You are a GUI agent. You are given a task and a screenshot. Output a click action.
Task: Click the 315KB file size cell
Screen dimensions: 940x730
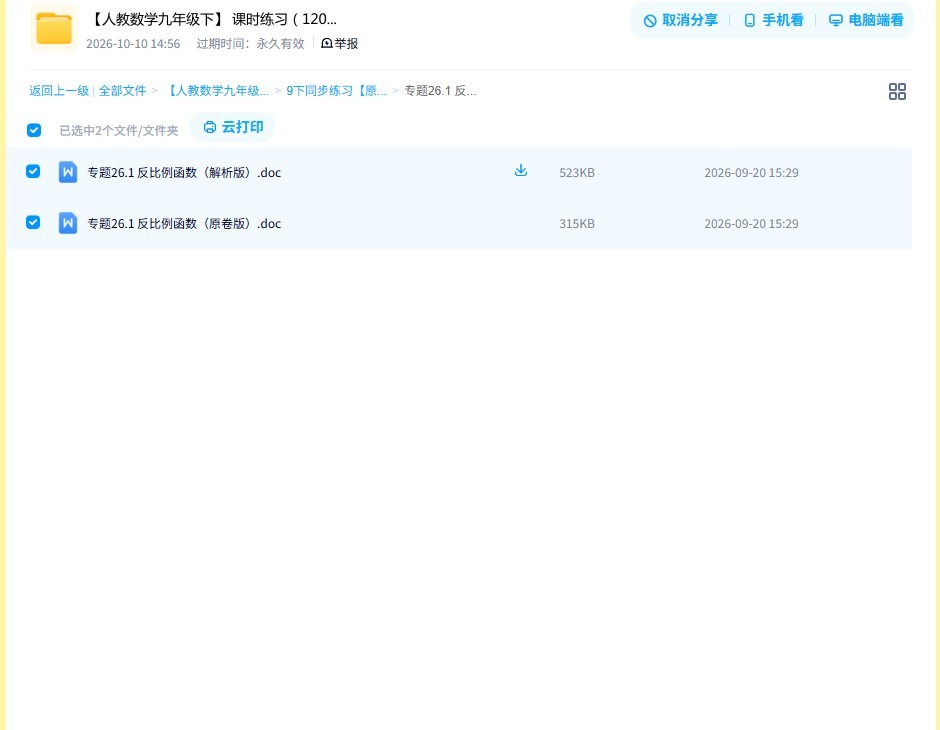[577, 224]
